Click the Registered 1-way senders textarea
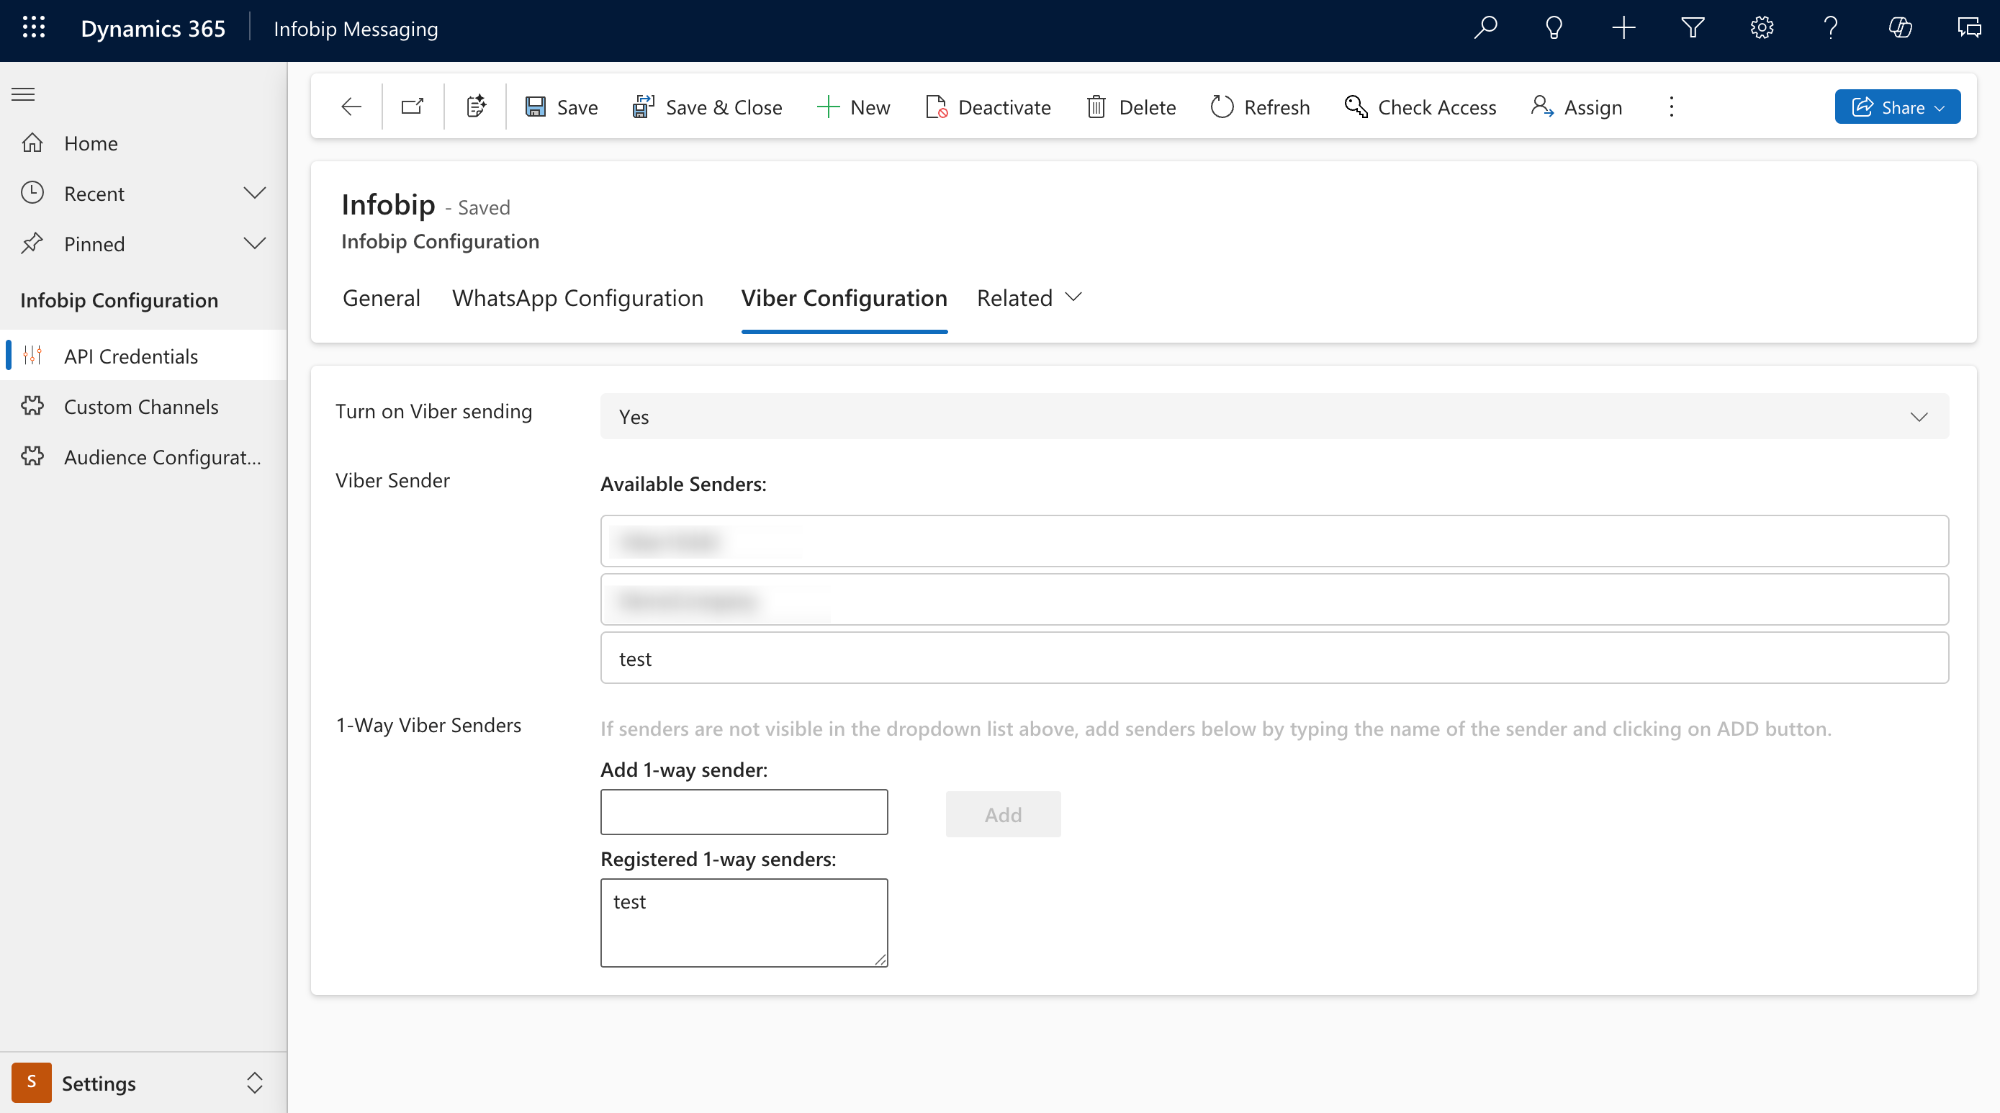This screenshot has width=2000, height=1113. point(744,923)
